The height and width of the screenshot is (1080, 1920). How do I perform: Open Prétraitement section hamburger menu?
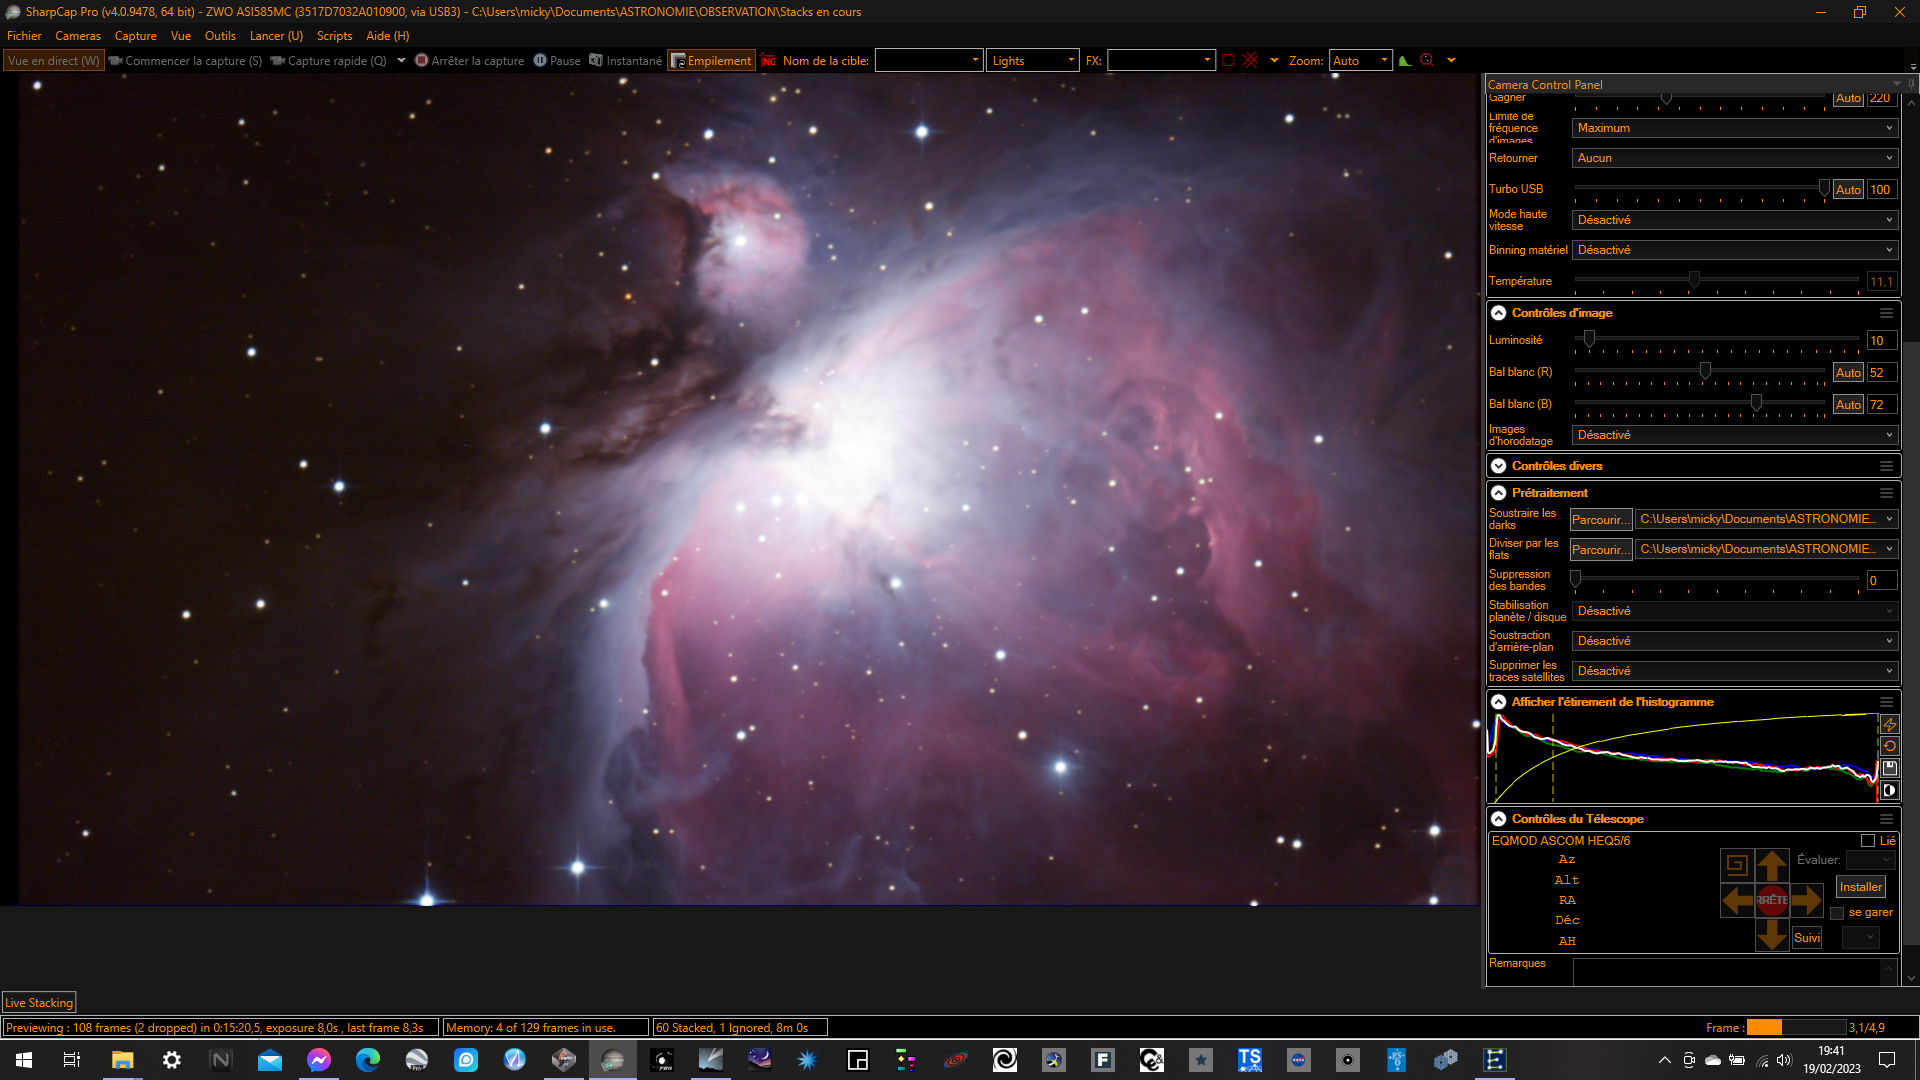[x=1886, y=493]
